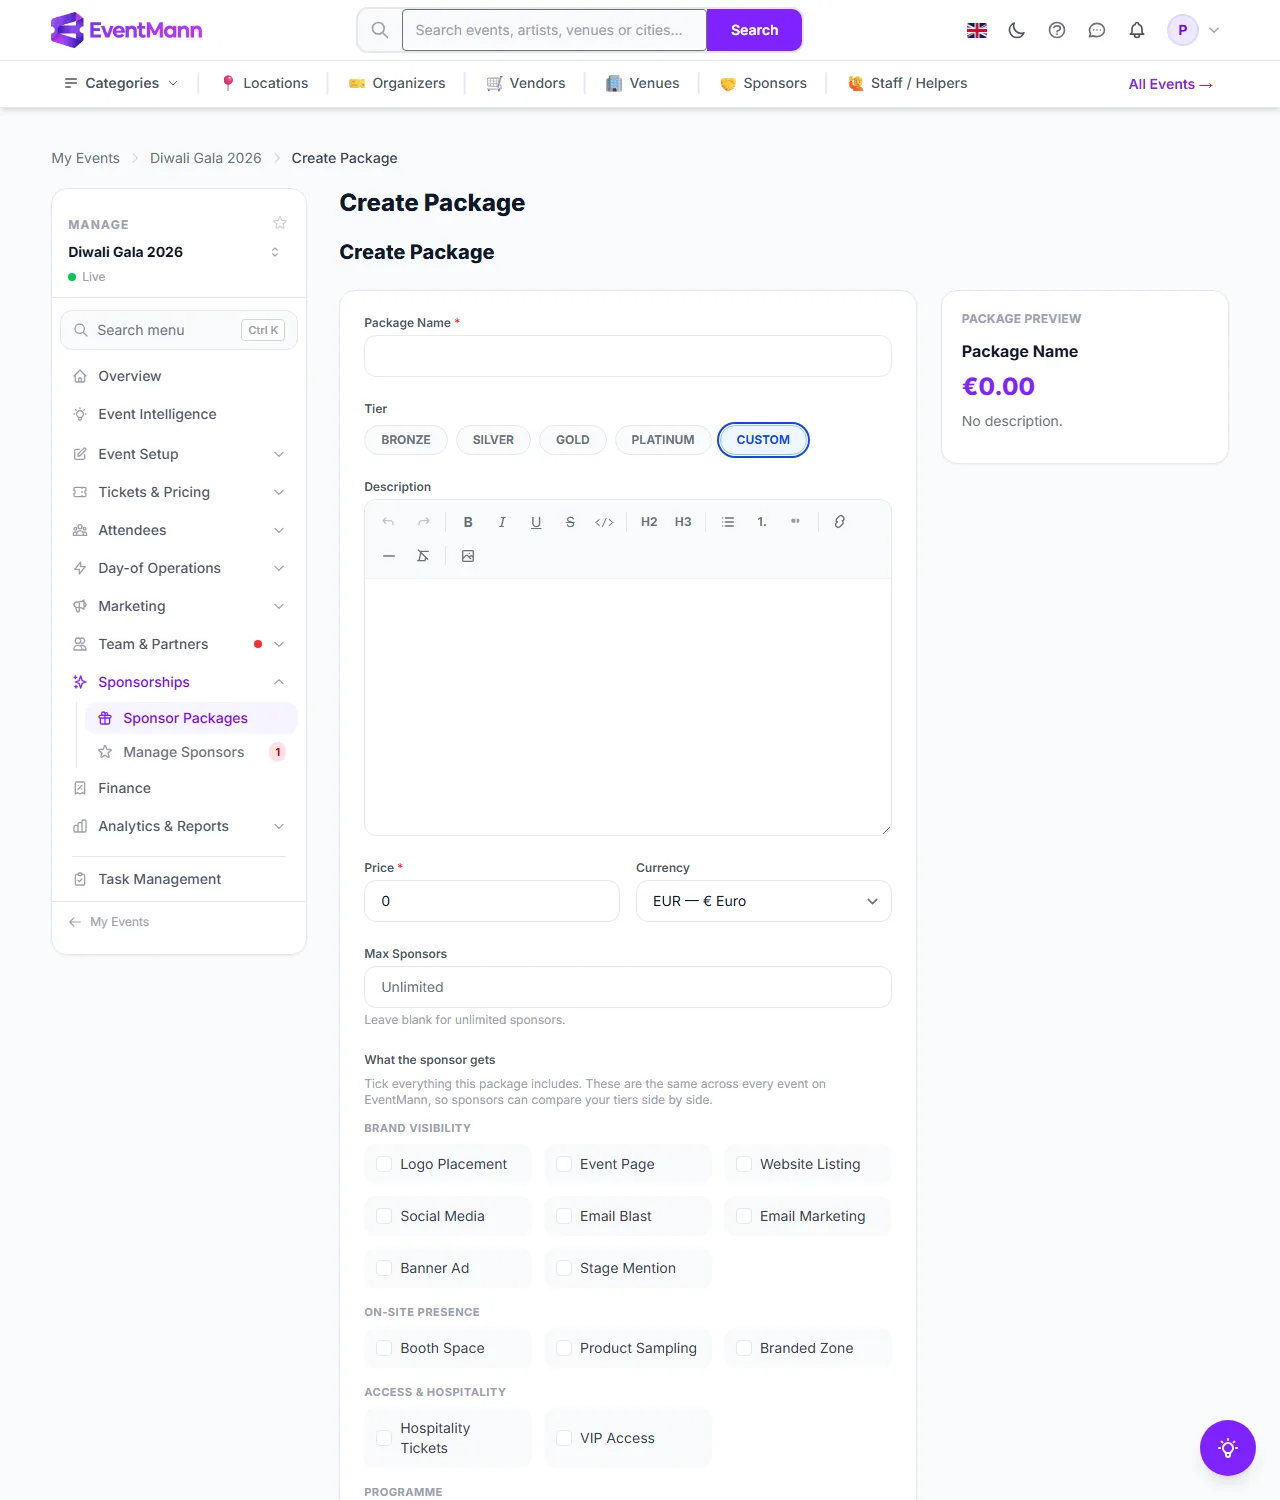Insert a bullet list in description
The height and width of the screenshot is (1500, 1280).
click(728, 522)
